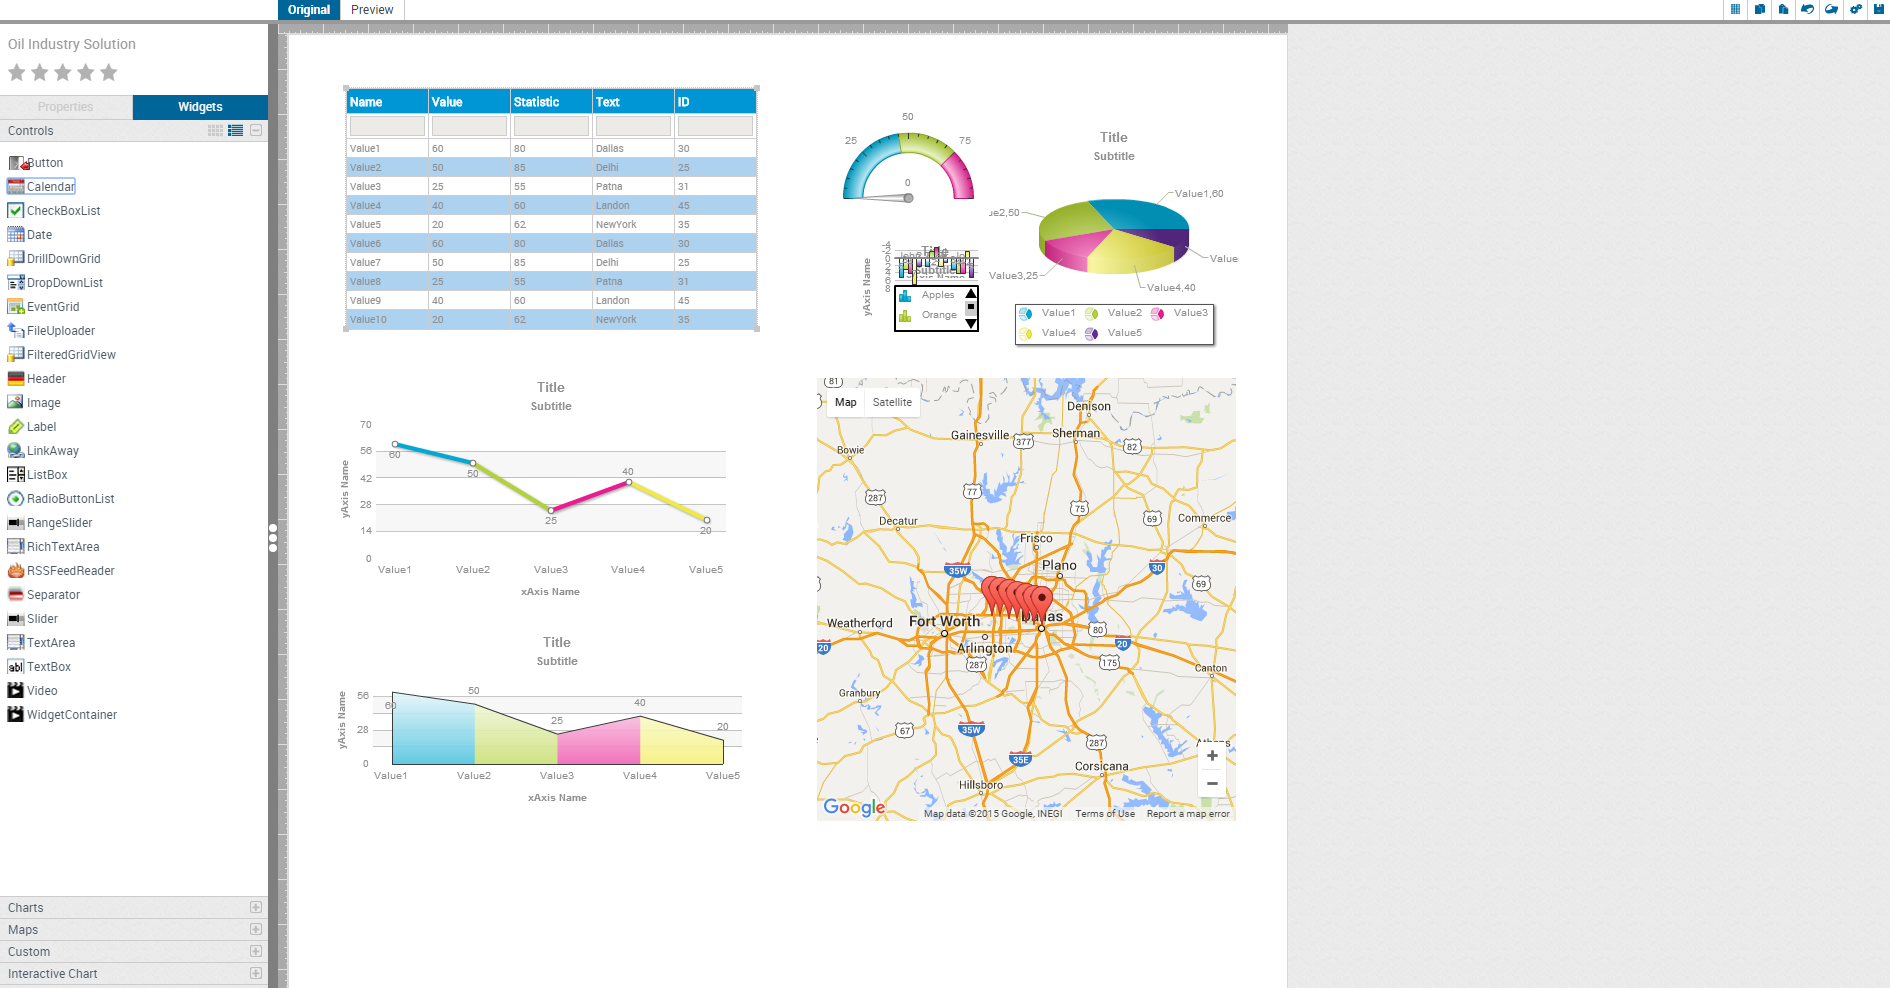Image resolution: width=1890 pixels, height=988 pixels.
Task: Click the Redo icon on the top toolbar
Action: [x=1831, y=10]
